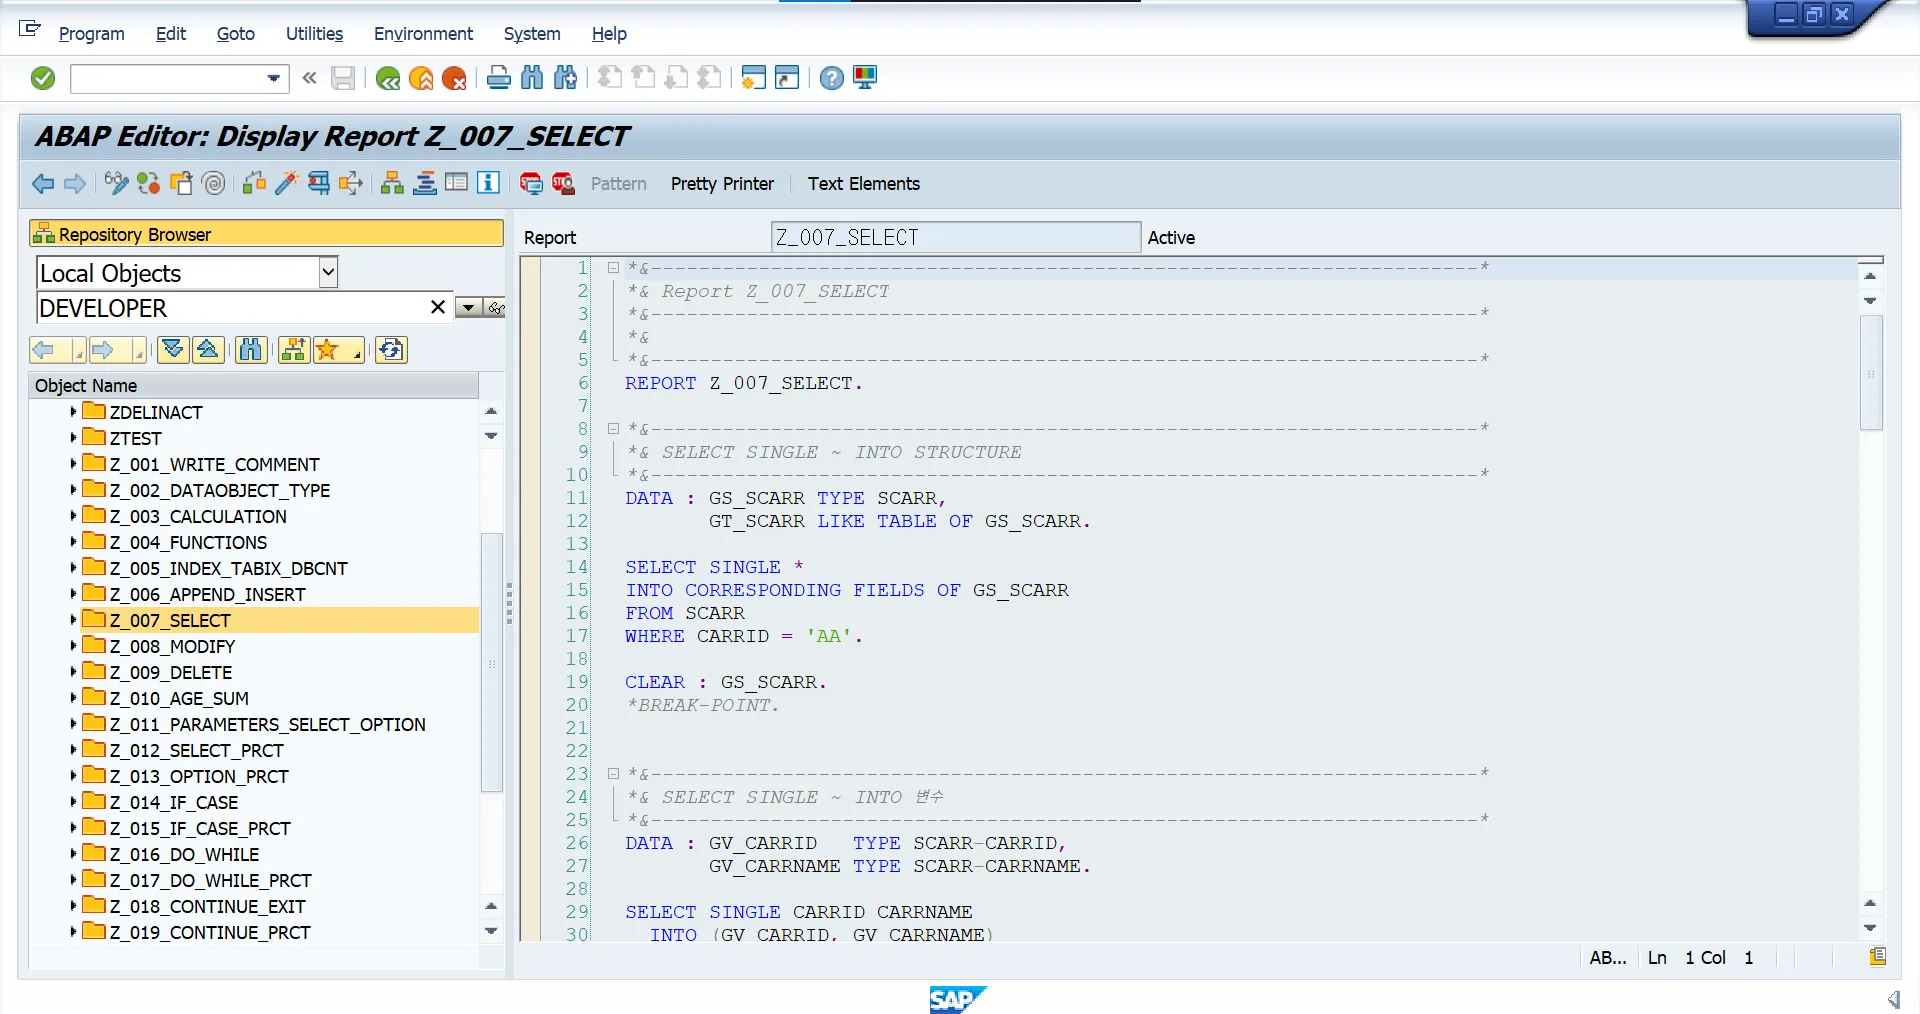Click the Help question mark icon
The height and width of the screenshot is (1014, 1920).
831,78
